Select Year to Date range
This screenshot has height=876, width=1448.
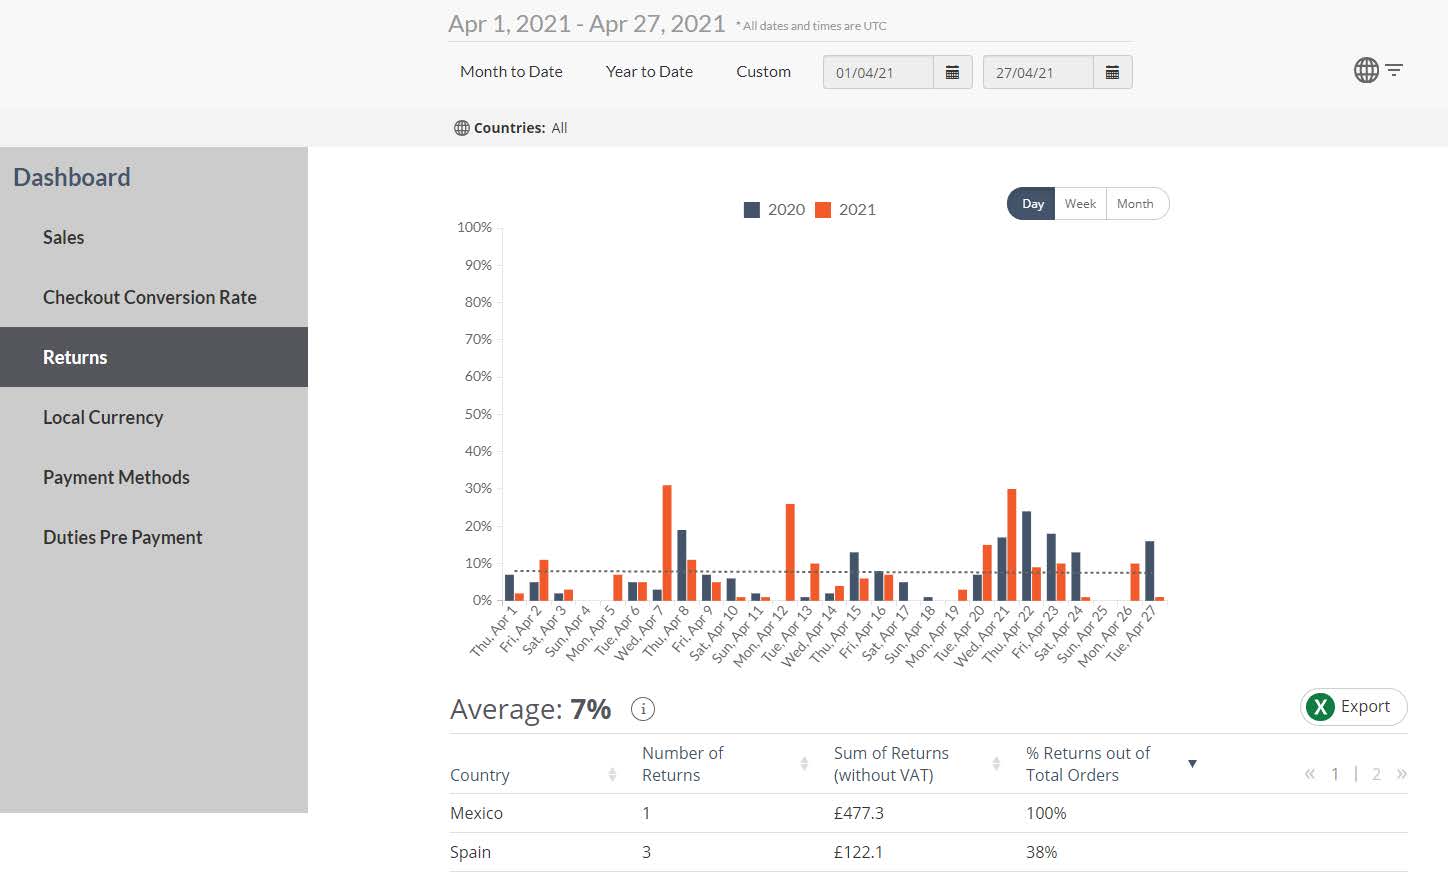pyautogui.click(x=649, y=72)
